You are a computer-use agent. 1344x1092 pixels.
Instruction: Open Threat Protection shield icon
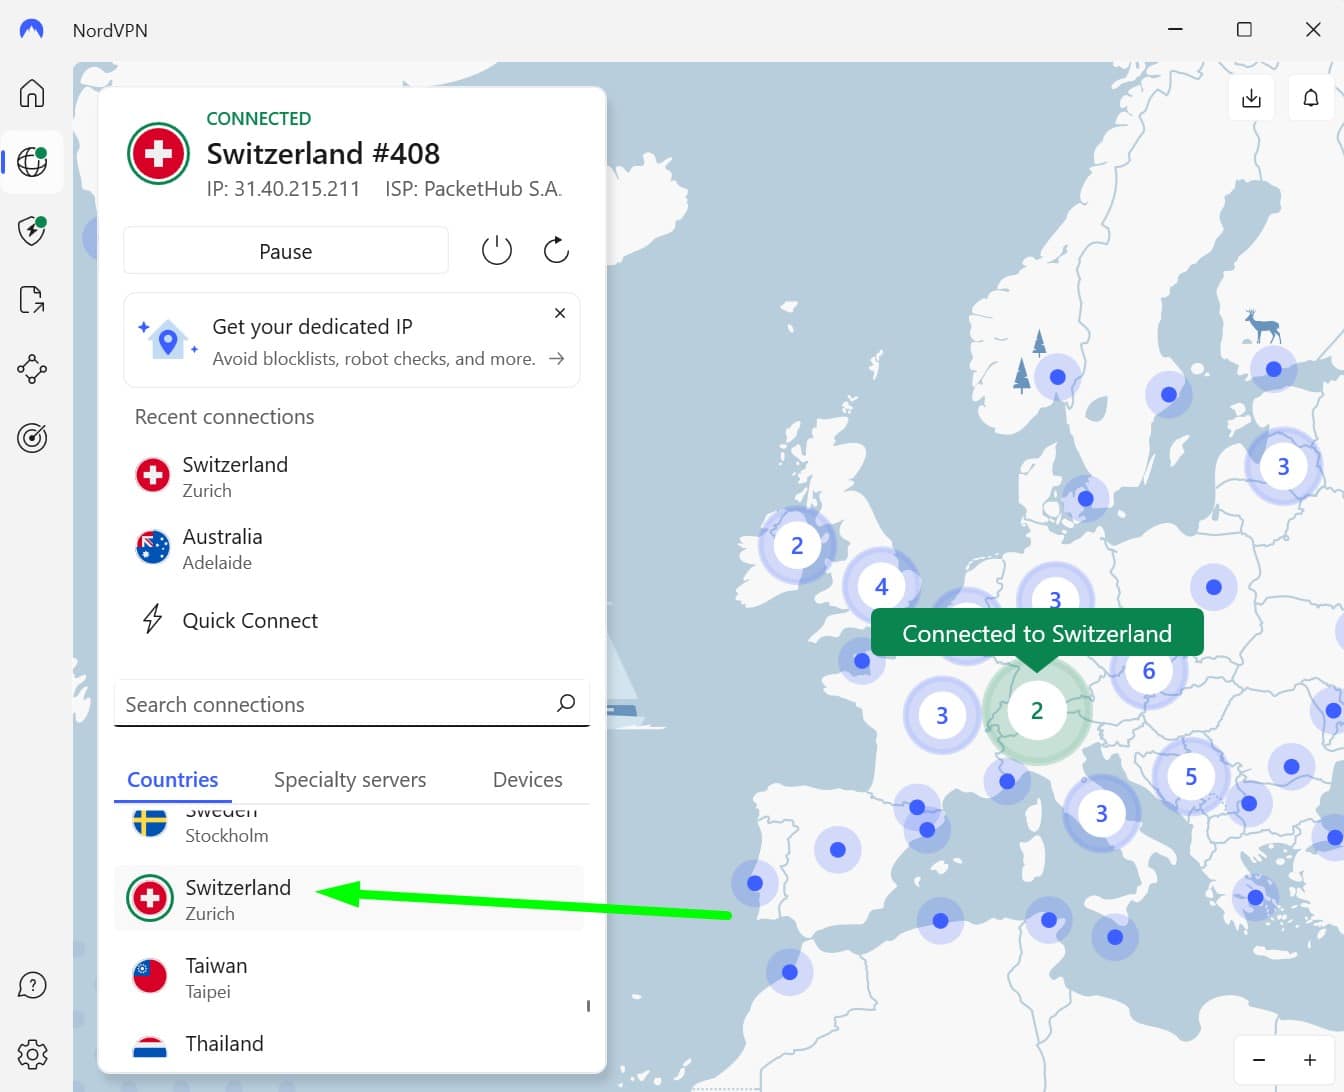pos(32,231)
